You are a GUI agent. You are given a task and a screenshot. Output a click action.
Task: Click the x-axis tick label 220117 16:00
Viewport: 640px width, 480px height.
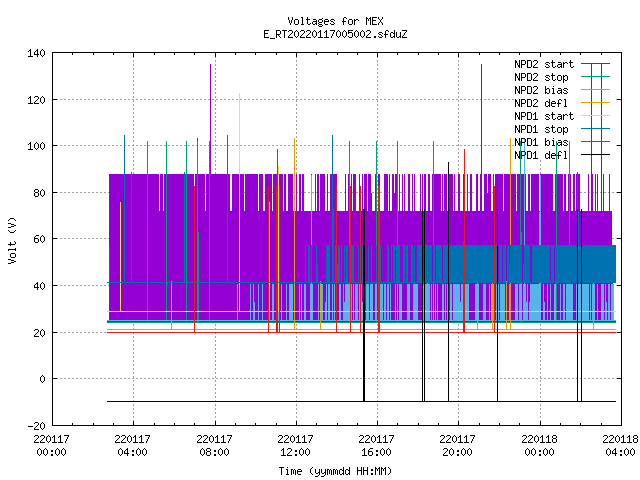pyautogui.click(x=377, y=445)
